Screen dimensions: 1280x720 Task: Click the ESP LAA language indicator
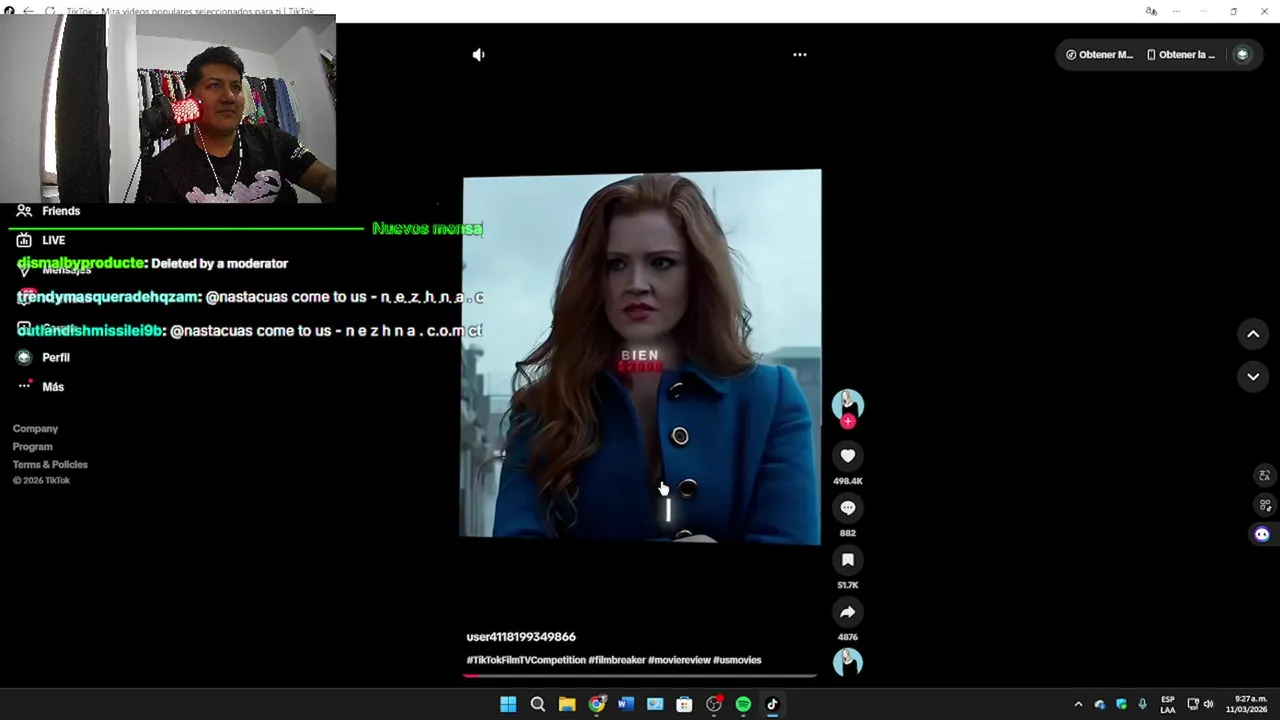[1168, 704]
